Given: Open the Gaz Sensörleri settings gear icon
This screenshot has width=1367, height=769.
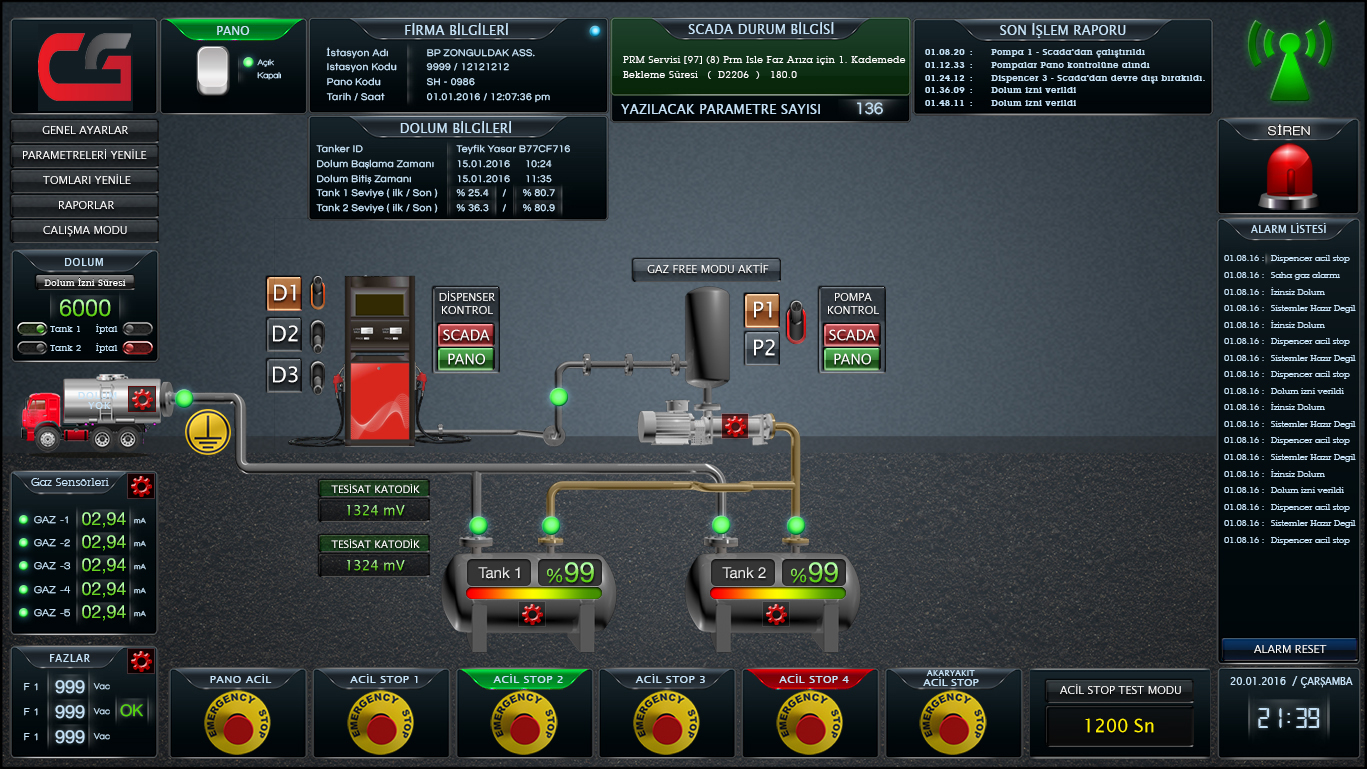Looking at the screenshot, I should pyautogui.click(x=141, y=485).
